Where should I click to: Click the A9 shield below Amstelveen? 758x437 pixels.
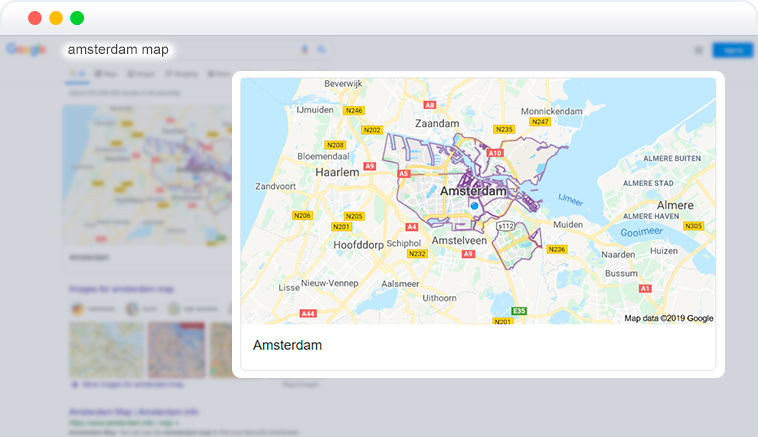(x=468, y=253)
